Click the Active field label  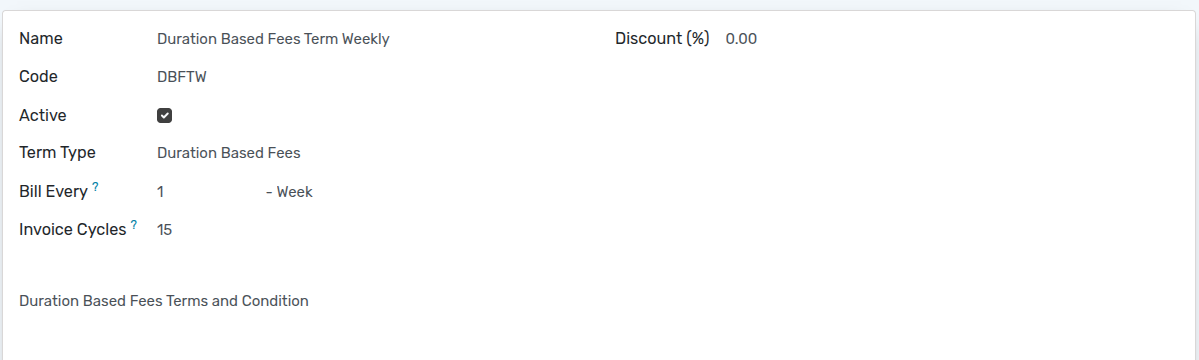click(43, 115)
